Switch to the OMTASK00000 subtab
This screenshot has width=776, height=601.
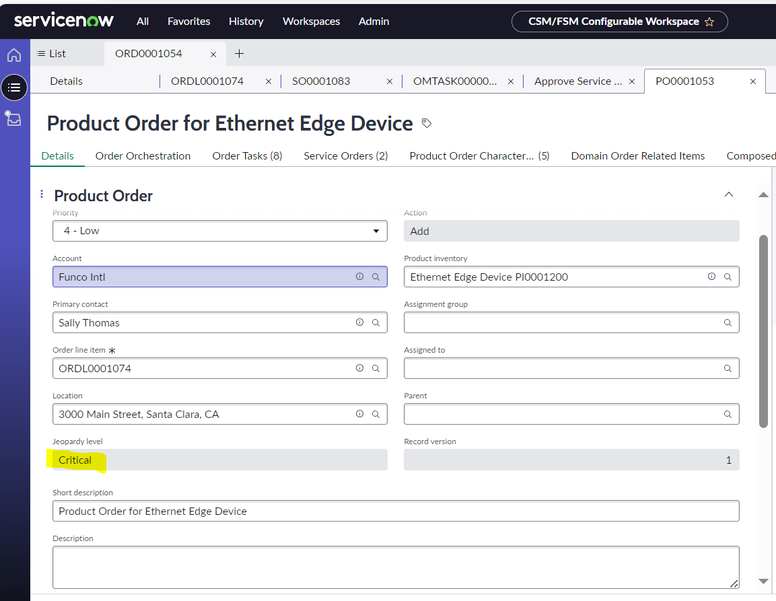(455, 81)
